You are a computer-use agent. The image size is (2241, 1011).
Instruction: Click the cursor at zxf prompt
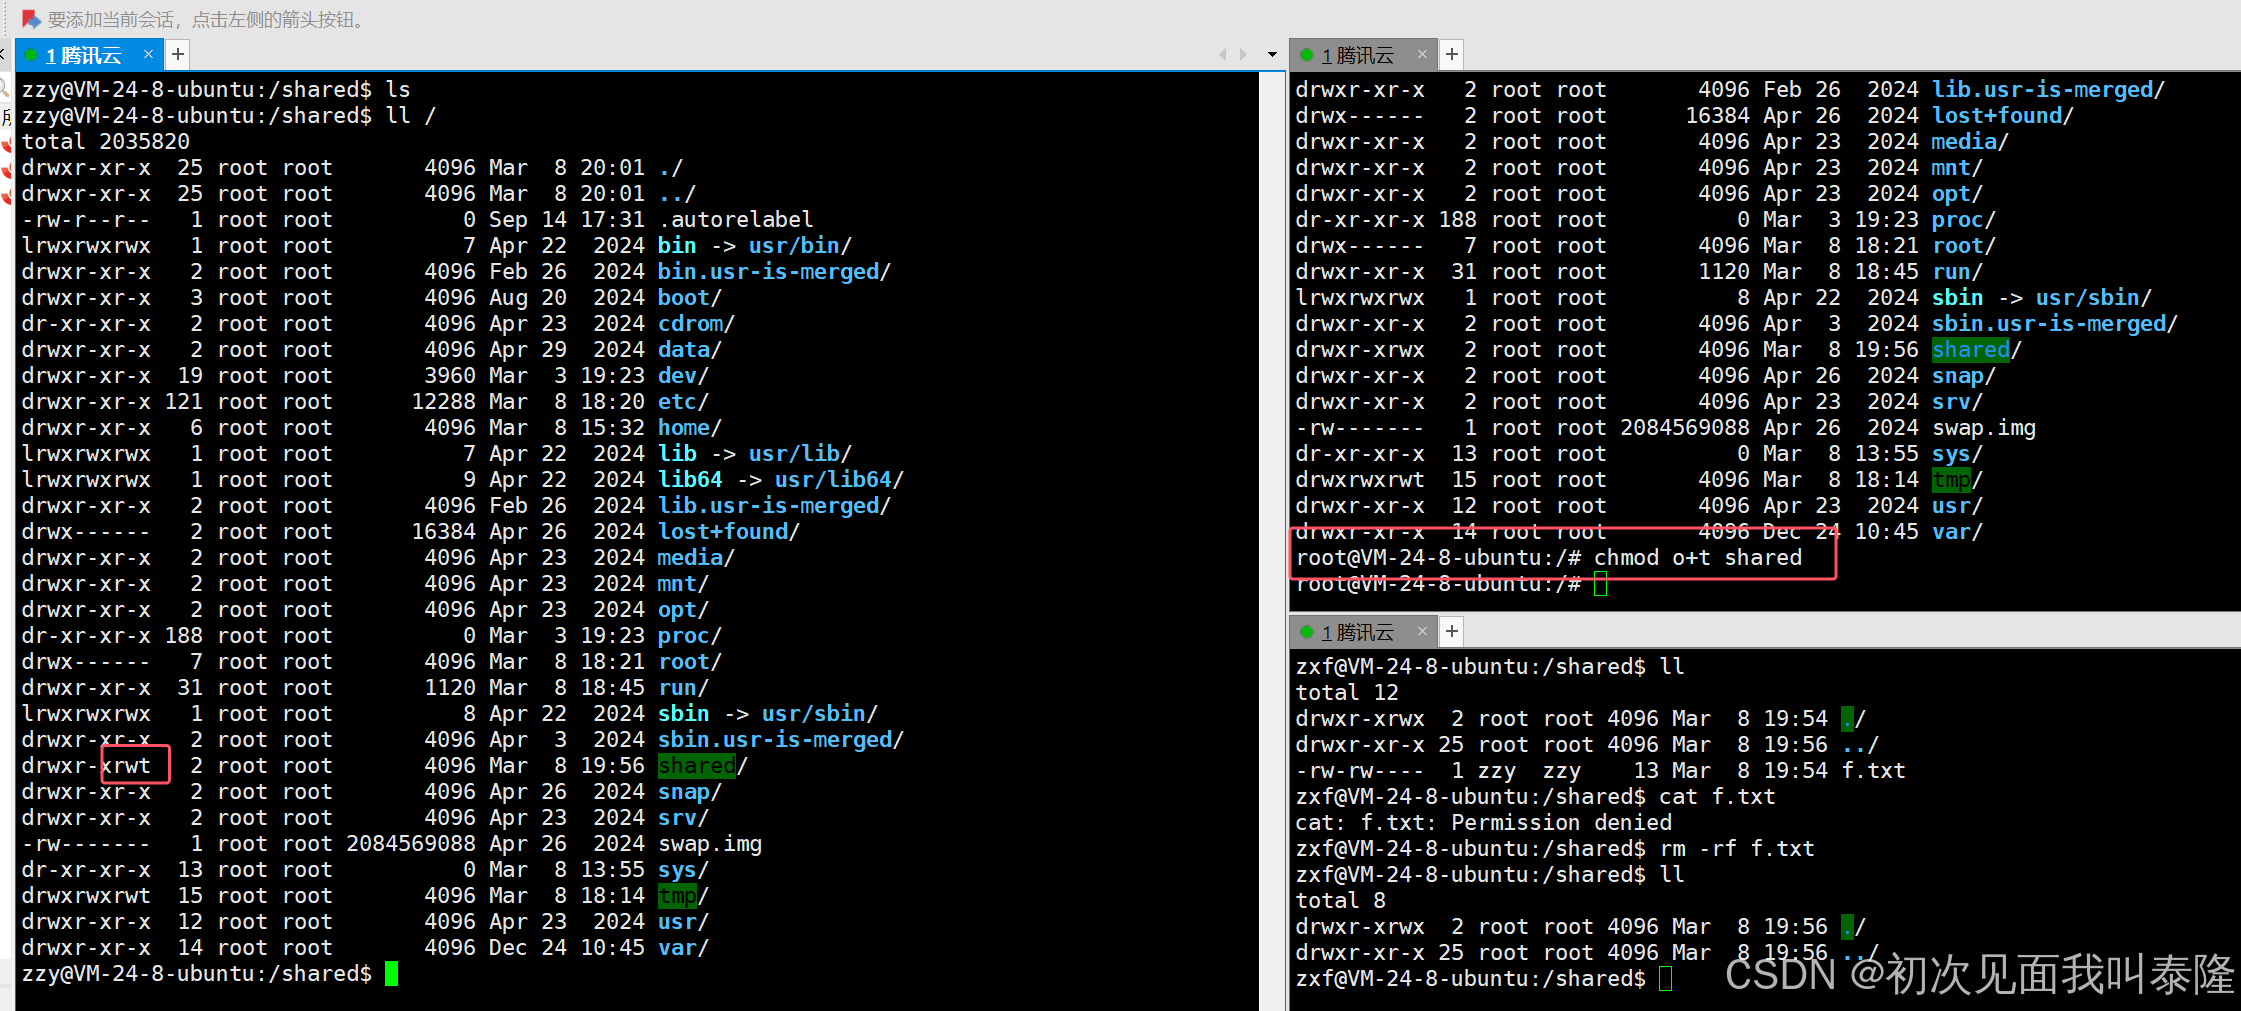(x=1665, y=978)
